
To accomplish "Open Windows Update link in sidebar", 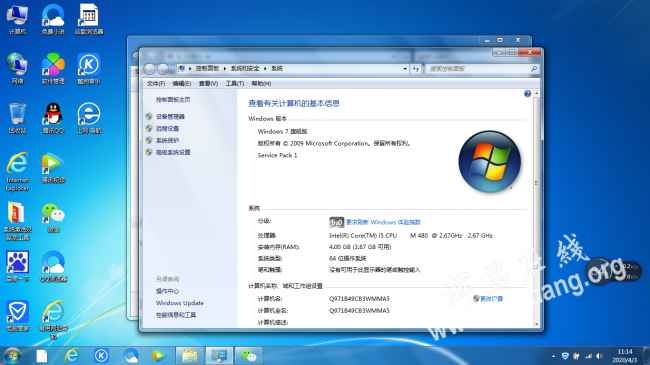I will tap(179, 303).
